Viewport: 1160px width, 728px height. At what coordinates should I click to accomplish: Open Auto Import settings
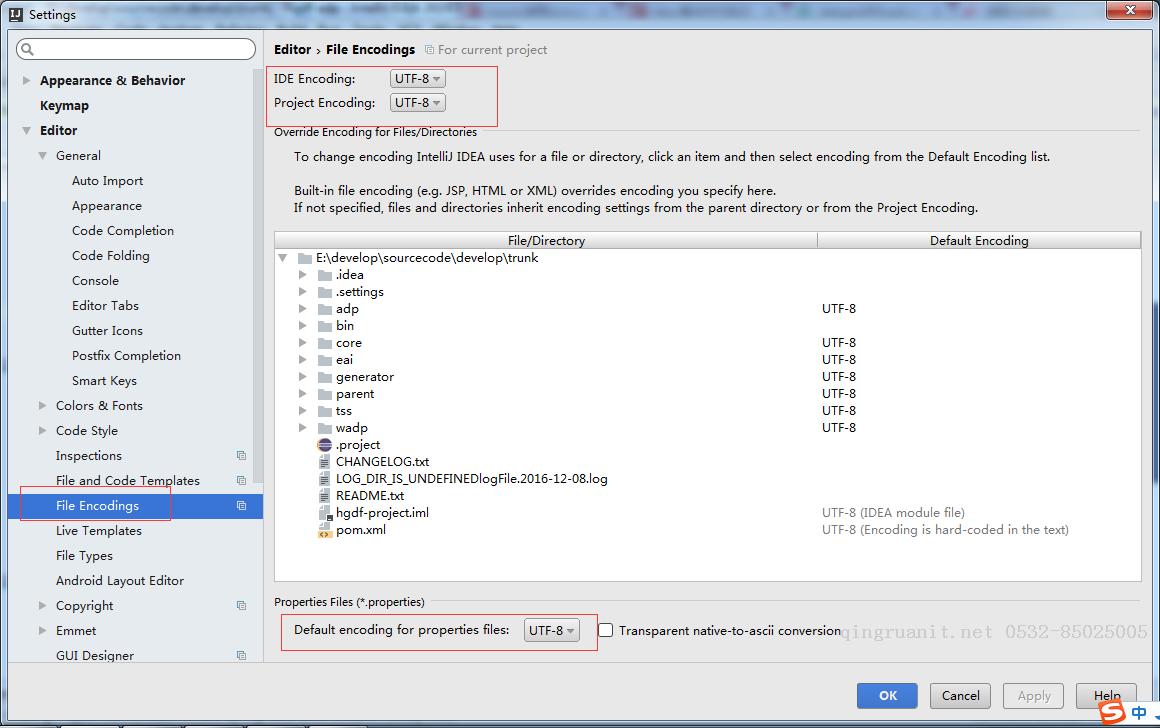pos(107,181)
